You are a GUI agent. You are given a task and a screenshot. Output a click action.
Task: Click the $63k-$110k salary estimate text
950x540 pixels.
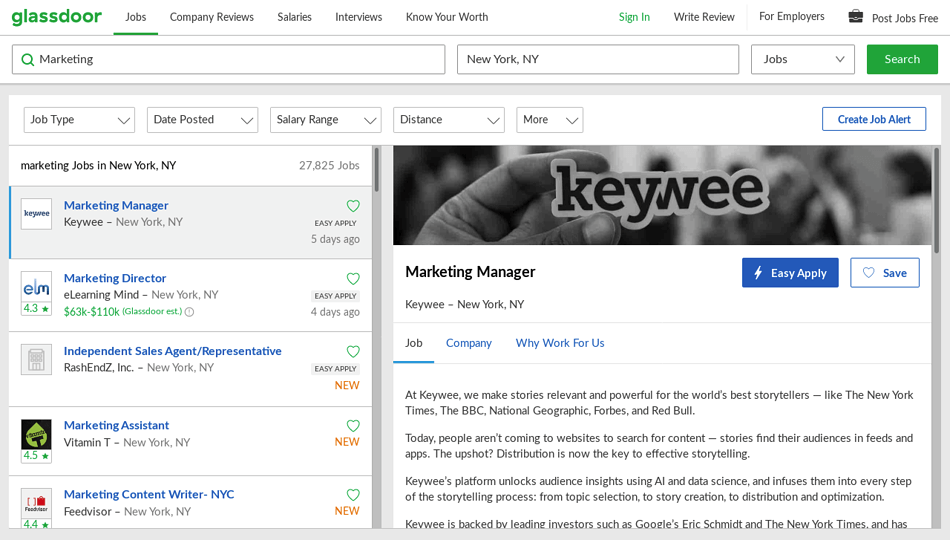(x=91, y=312)
